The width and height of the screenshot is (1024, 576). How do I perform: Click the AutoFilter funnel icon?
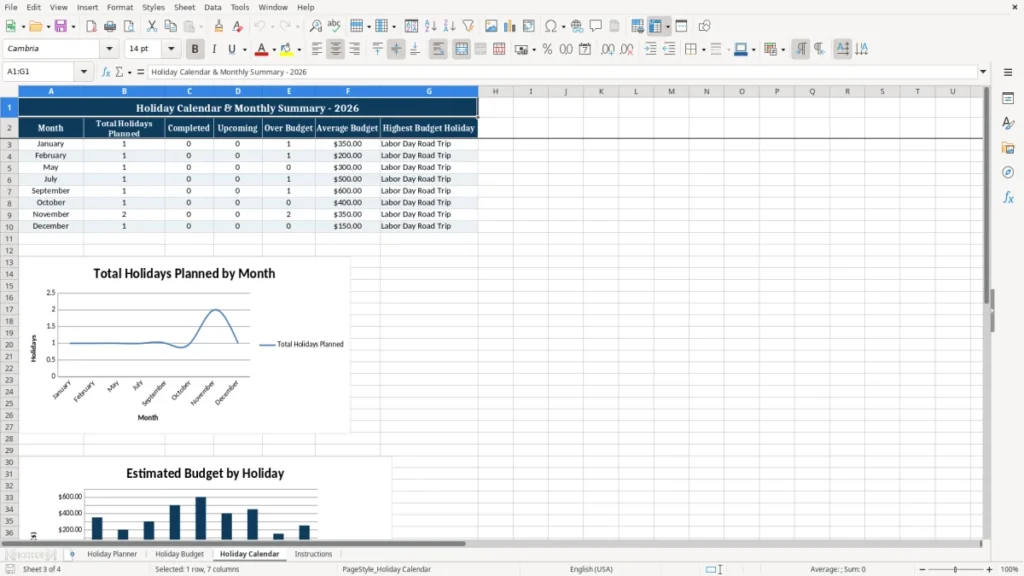click(468, 26)
